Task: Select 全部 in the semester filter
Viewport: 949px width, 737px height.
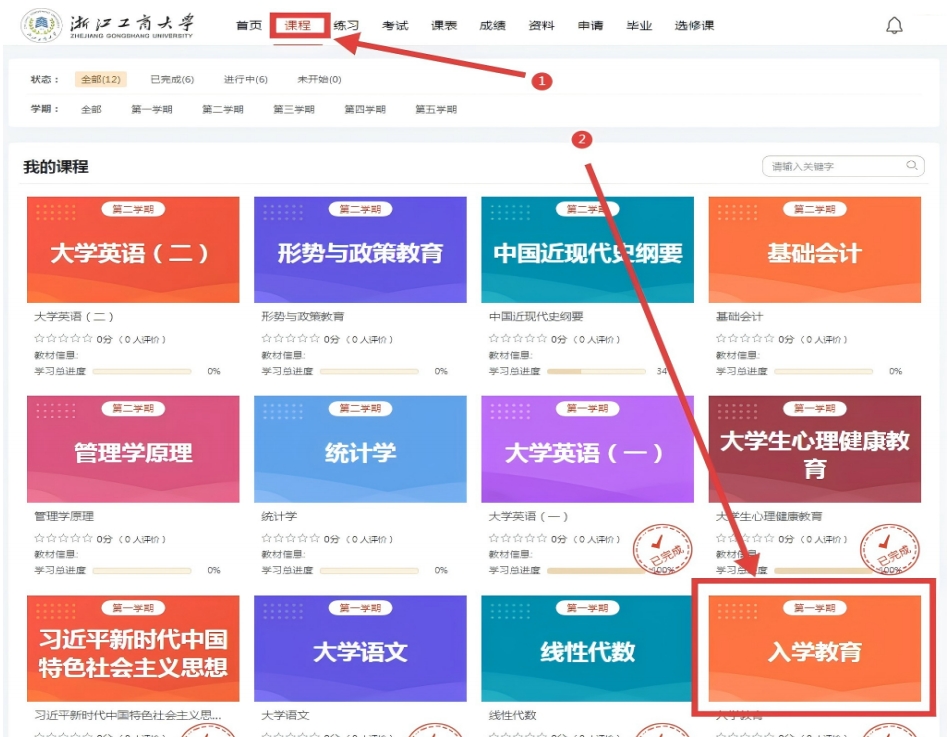Action: click(91, 110)
